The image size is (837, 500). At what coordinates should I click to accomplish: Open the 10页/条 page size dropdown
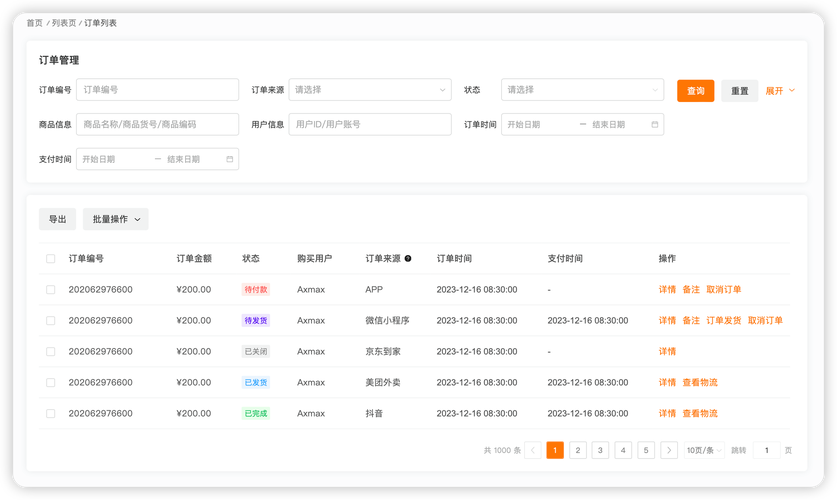(x=704, y=450)
